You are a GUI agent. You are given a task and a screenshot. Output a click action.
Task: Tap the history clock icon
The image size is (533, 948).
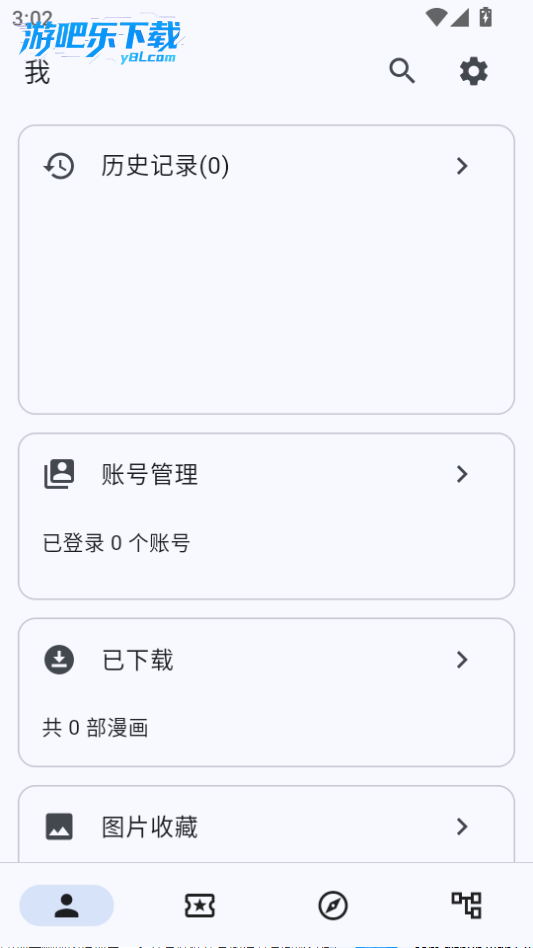tap(59, 166)
